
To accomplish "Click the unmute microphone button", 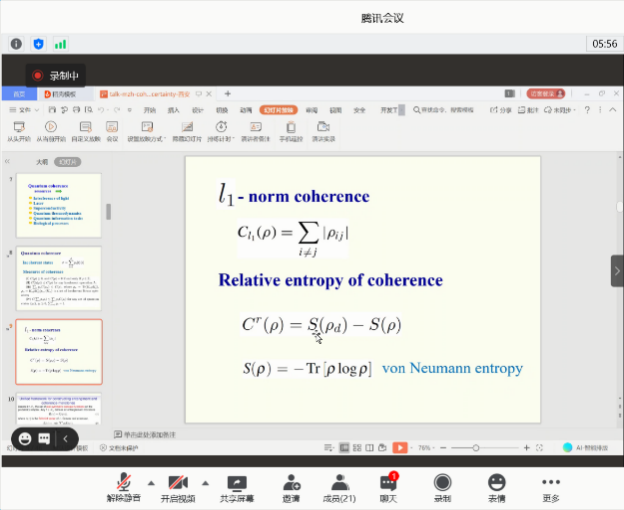I will 123,486.
